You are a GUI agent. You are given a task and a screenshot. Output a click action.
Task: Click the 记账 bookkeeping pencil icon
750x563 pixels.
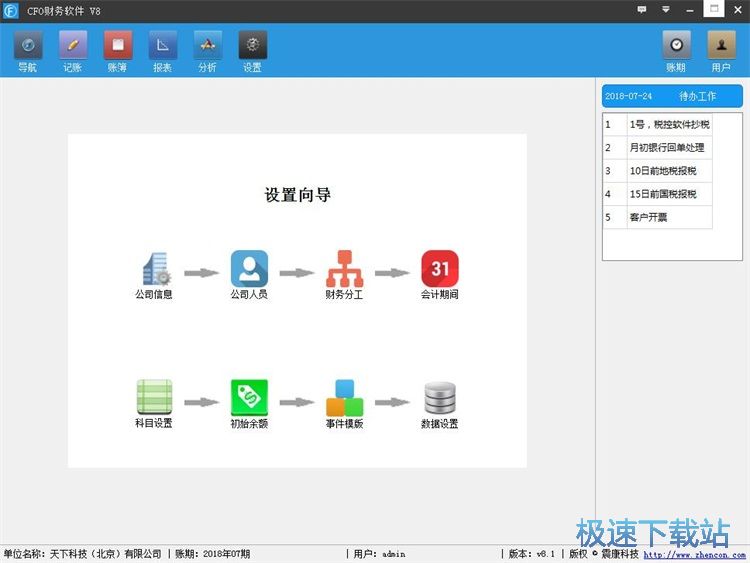pos(73,51)
